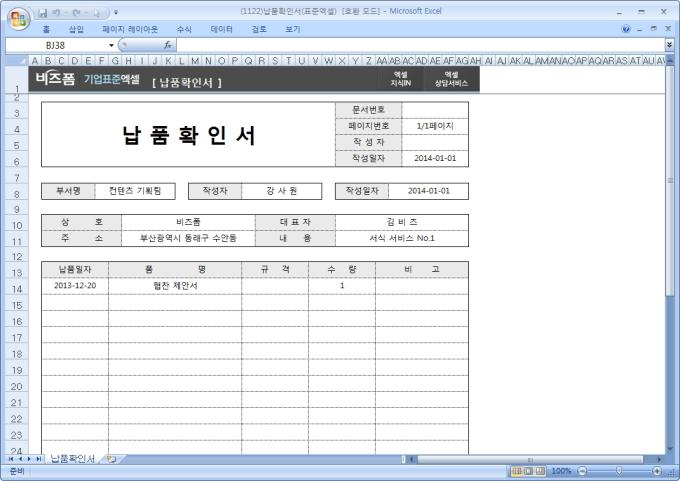This screenshot has height=481, width=680.
Task: Open the Office button menu
Action: tap(18, 19)
